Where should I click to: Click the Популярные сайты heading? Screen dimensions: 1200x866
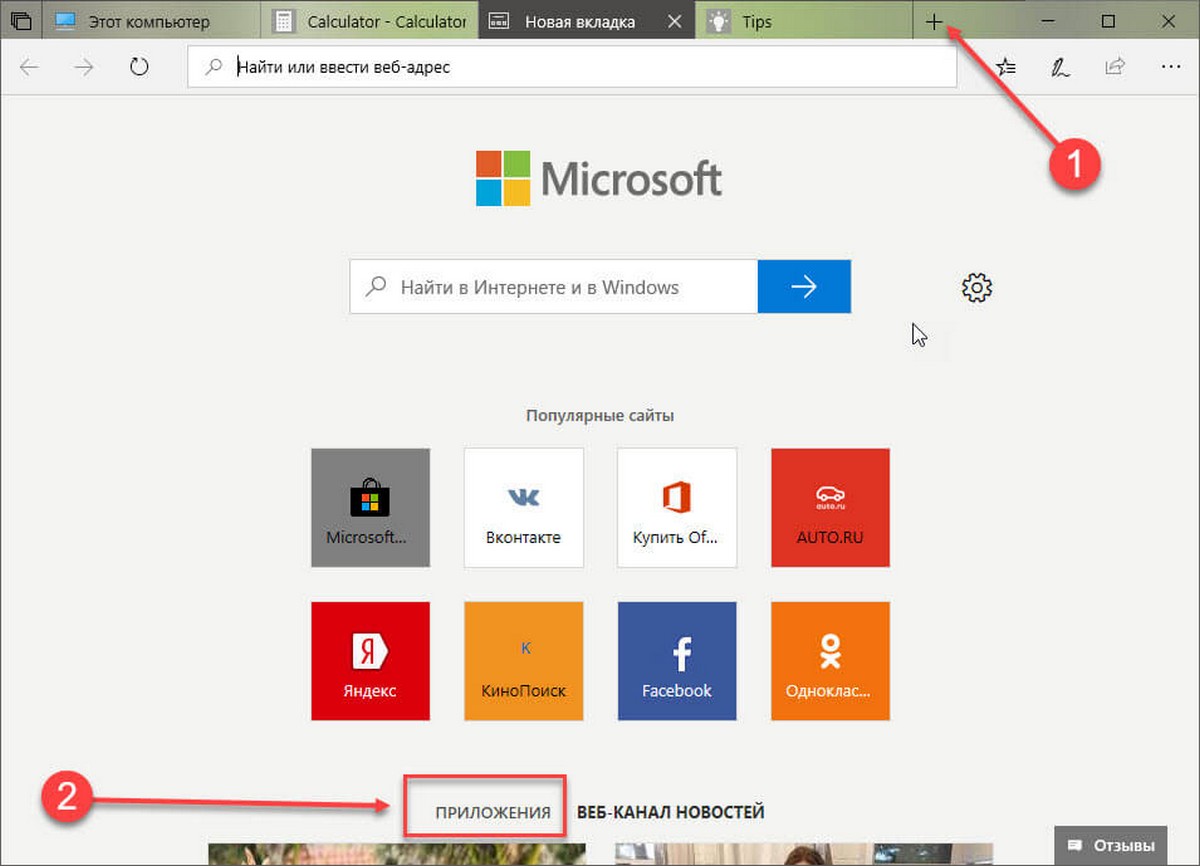coord(600,415)
